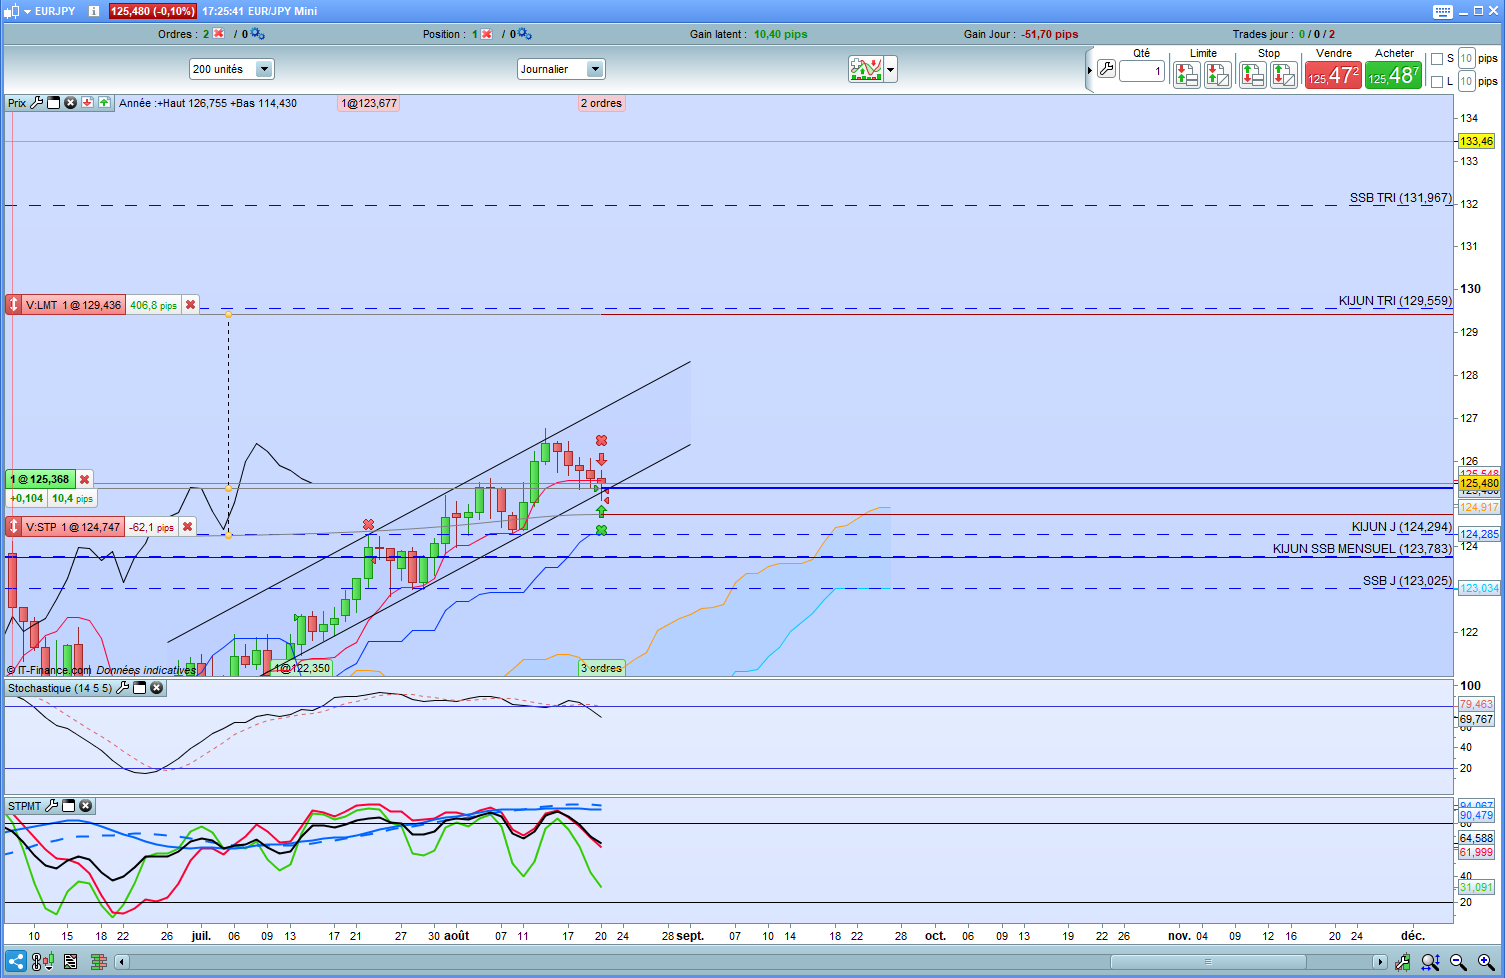Expand the indicator icon dropdown arrow

(891, 69)
